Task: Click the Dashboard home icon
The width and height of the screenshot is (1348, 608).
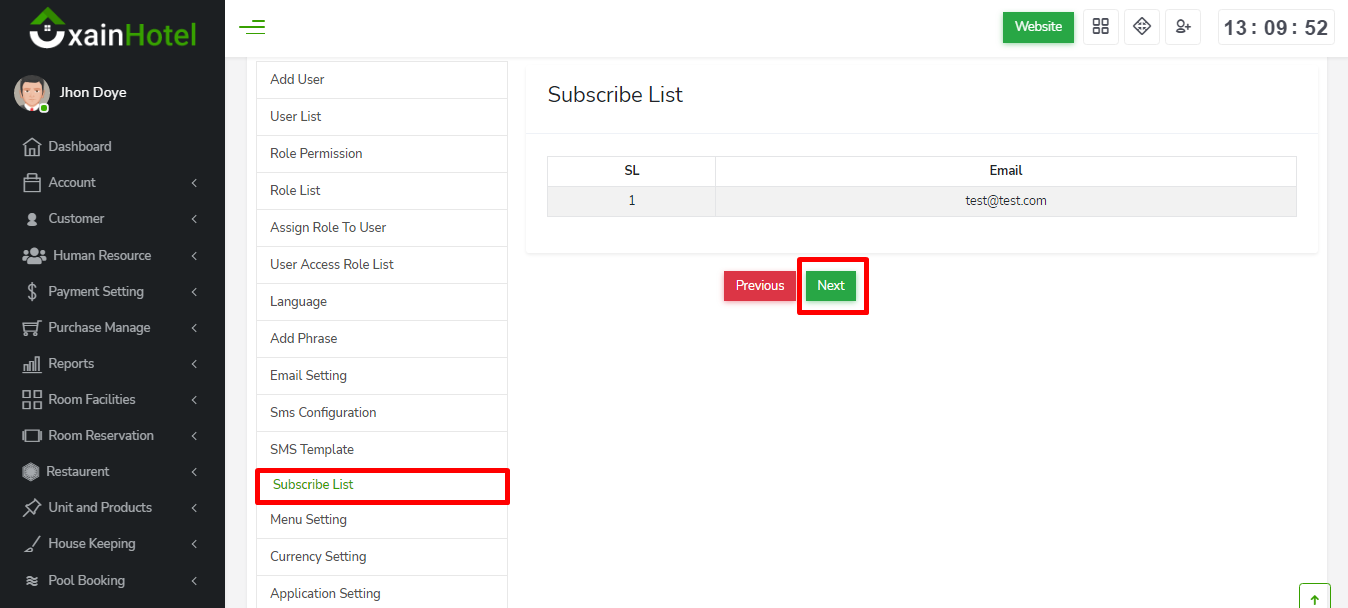Action: click(32, 147)
